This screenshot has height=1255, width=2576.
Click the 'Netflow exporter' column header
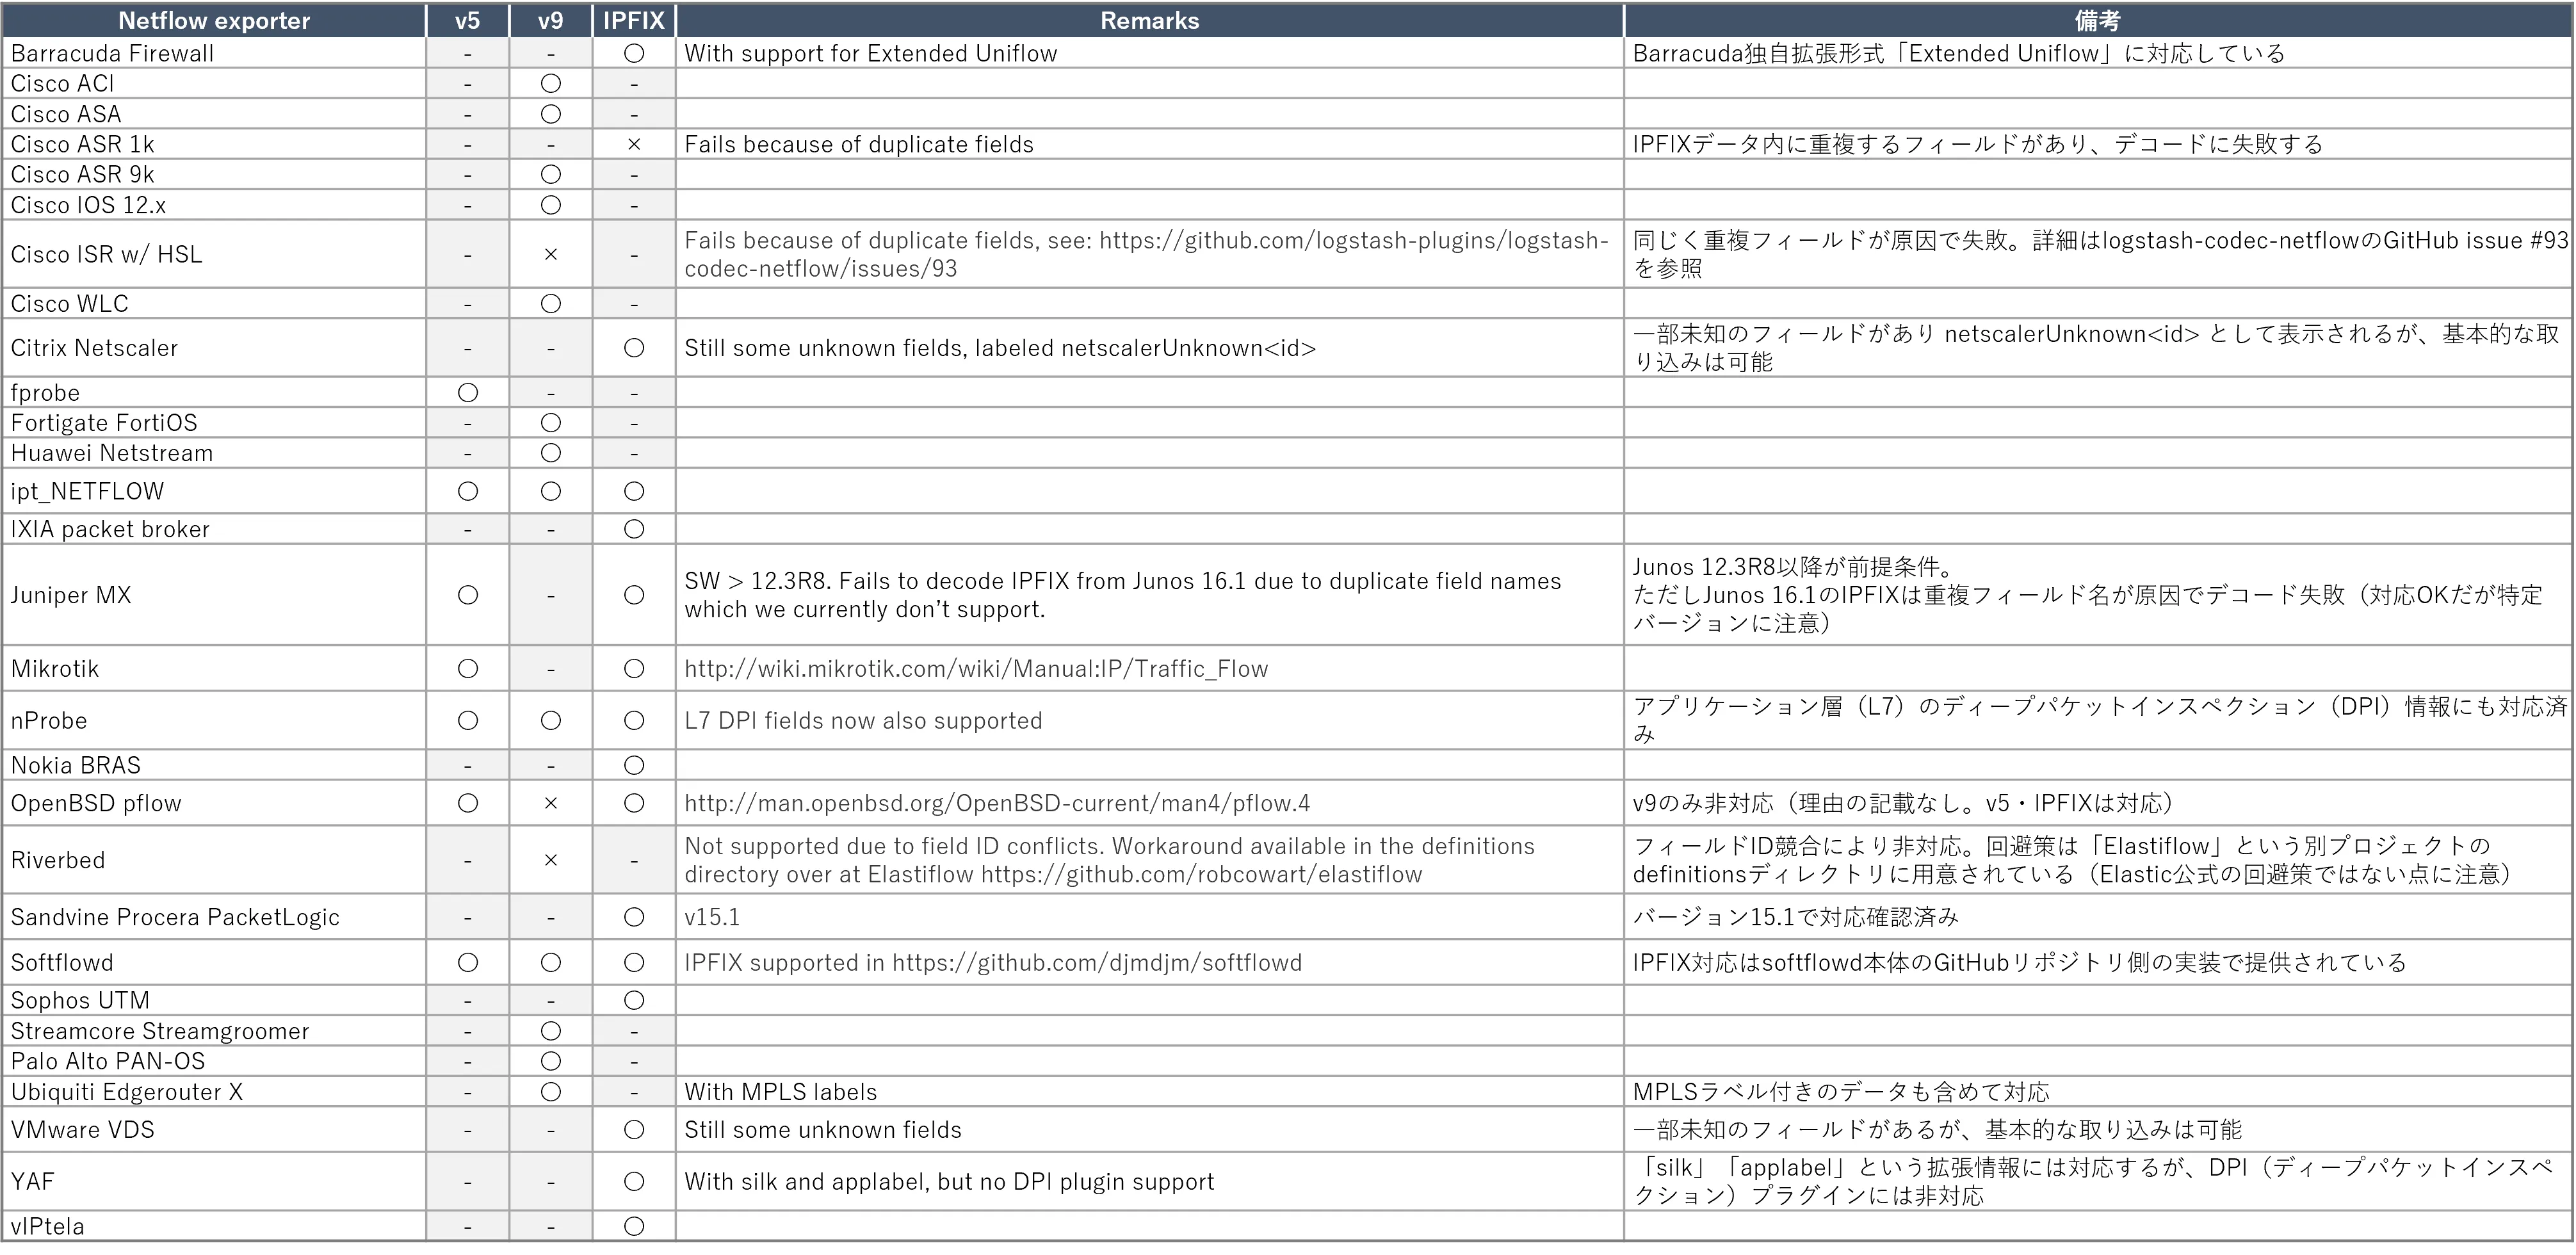(214, 20)
